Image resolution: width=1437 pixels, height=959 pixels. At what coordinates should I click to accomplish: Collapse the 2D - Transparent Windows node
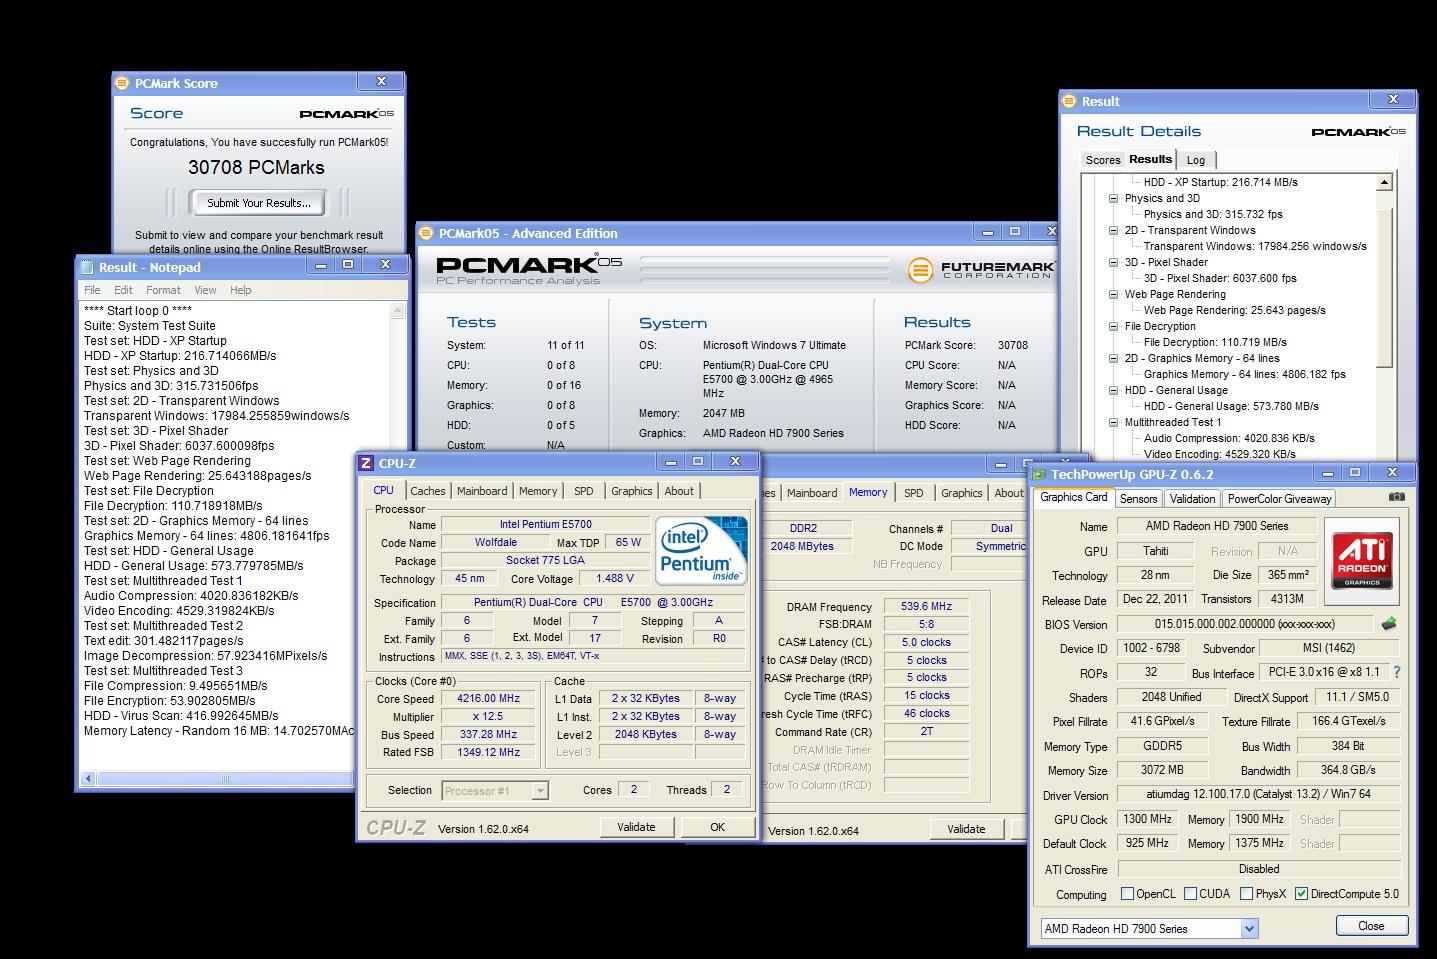pos(1113,230)
